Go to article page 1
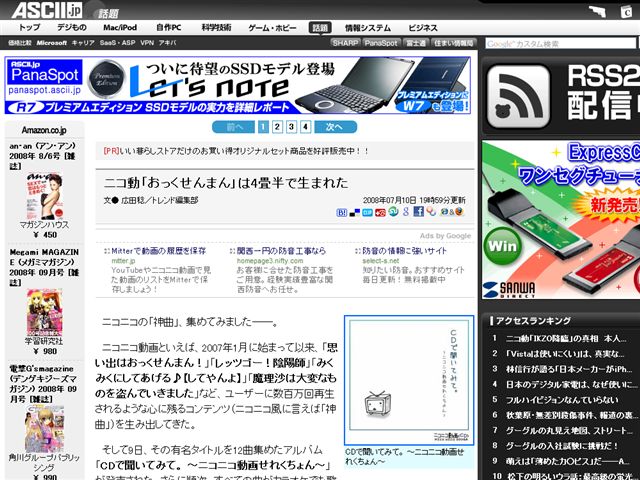 (263, 127)
